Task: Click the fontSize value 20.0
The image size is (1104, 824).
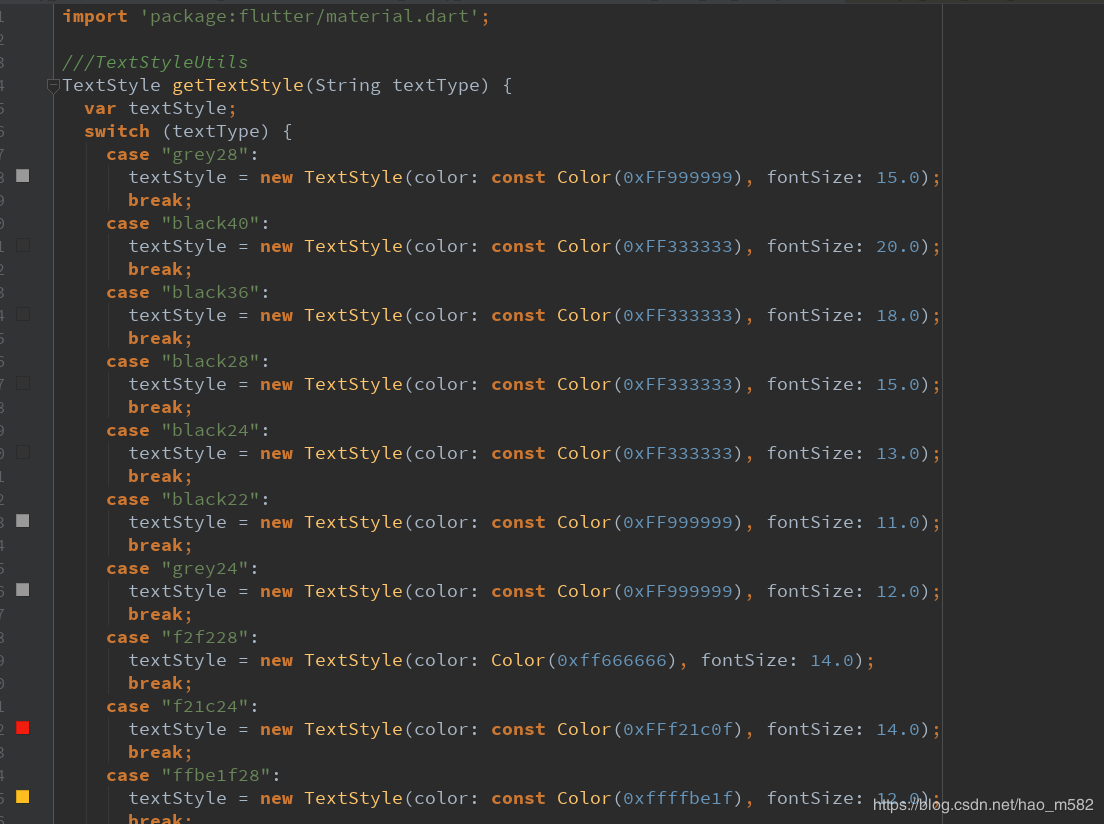Action: [898, 246]
